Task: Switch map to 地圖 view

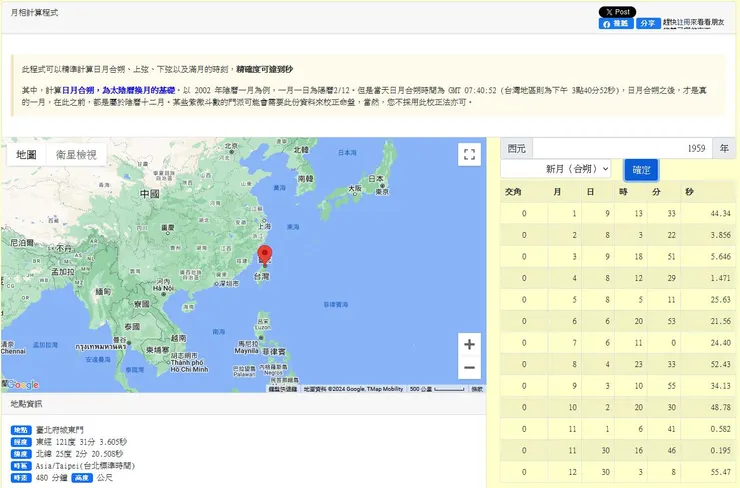Action: (26, 155)
